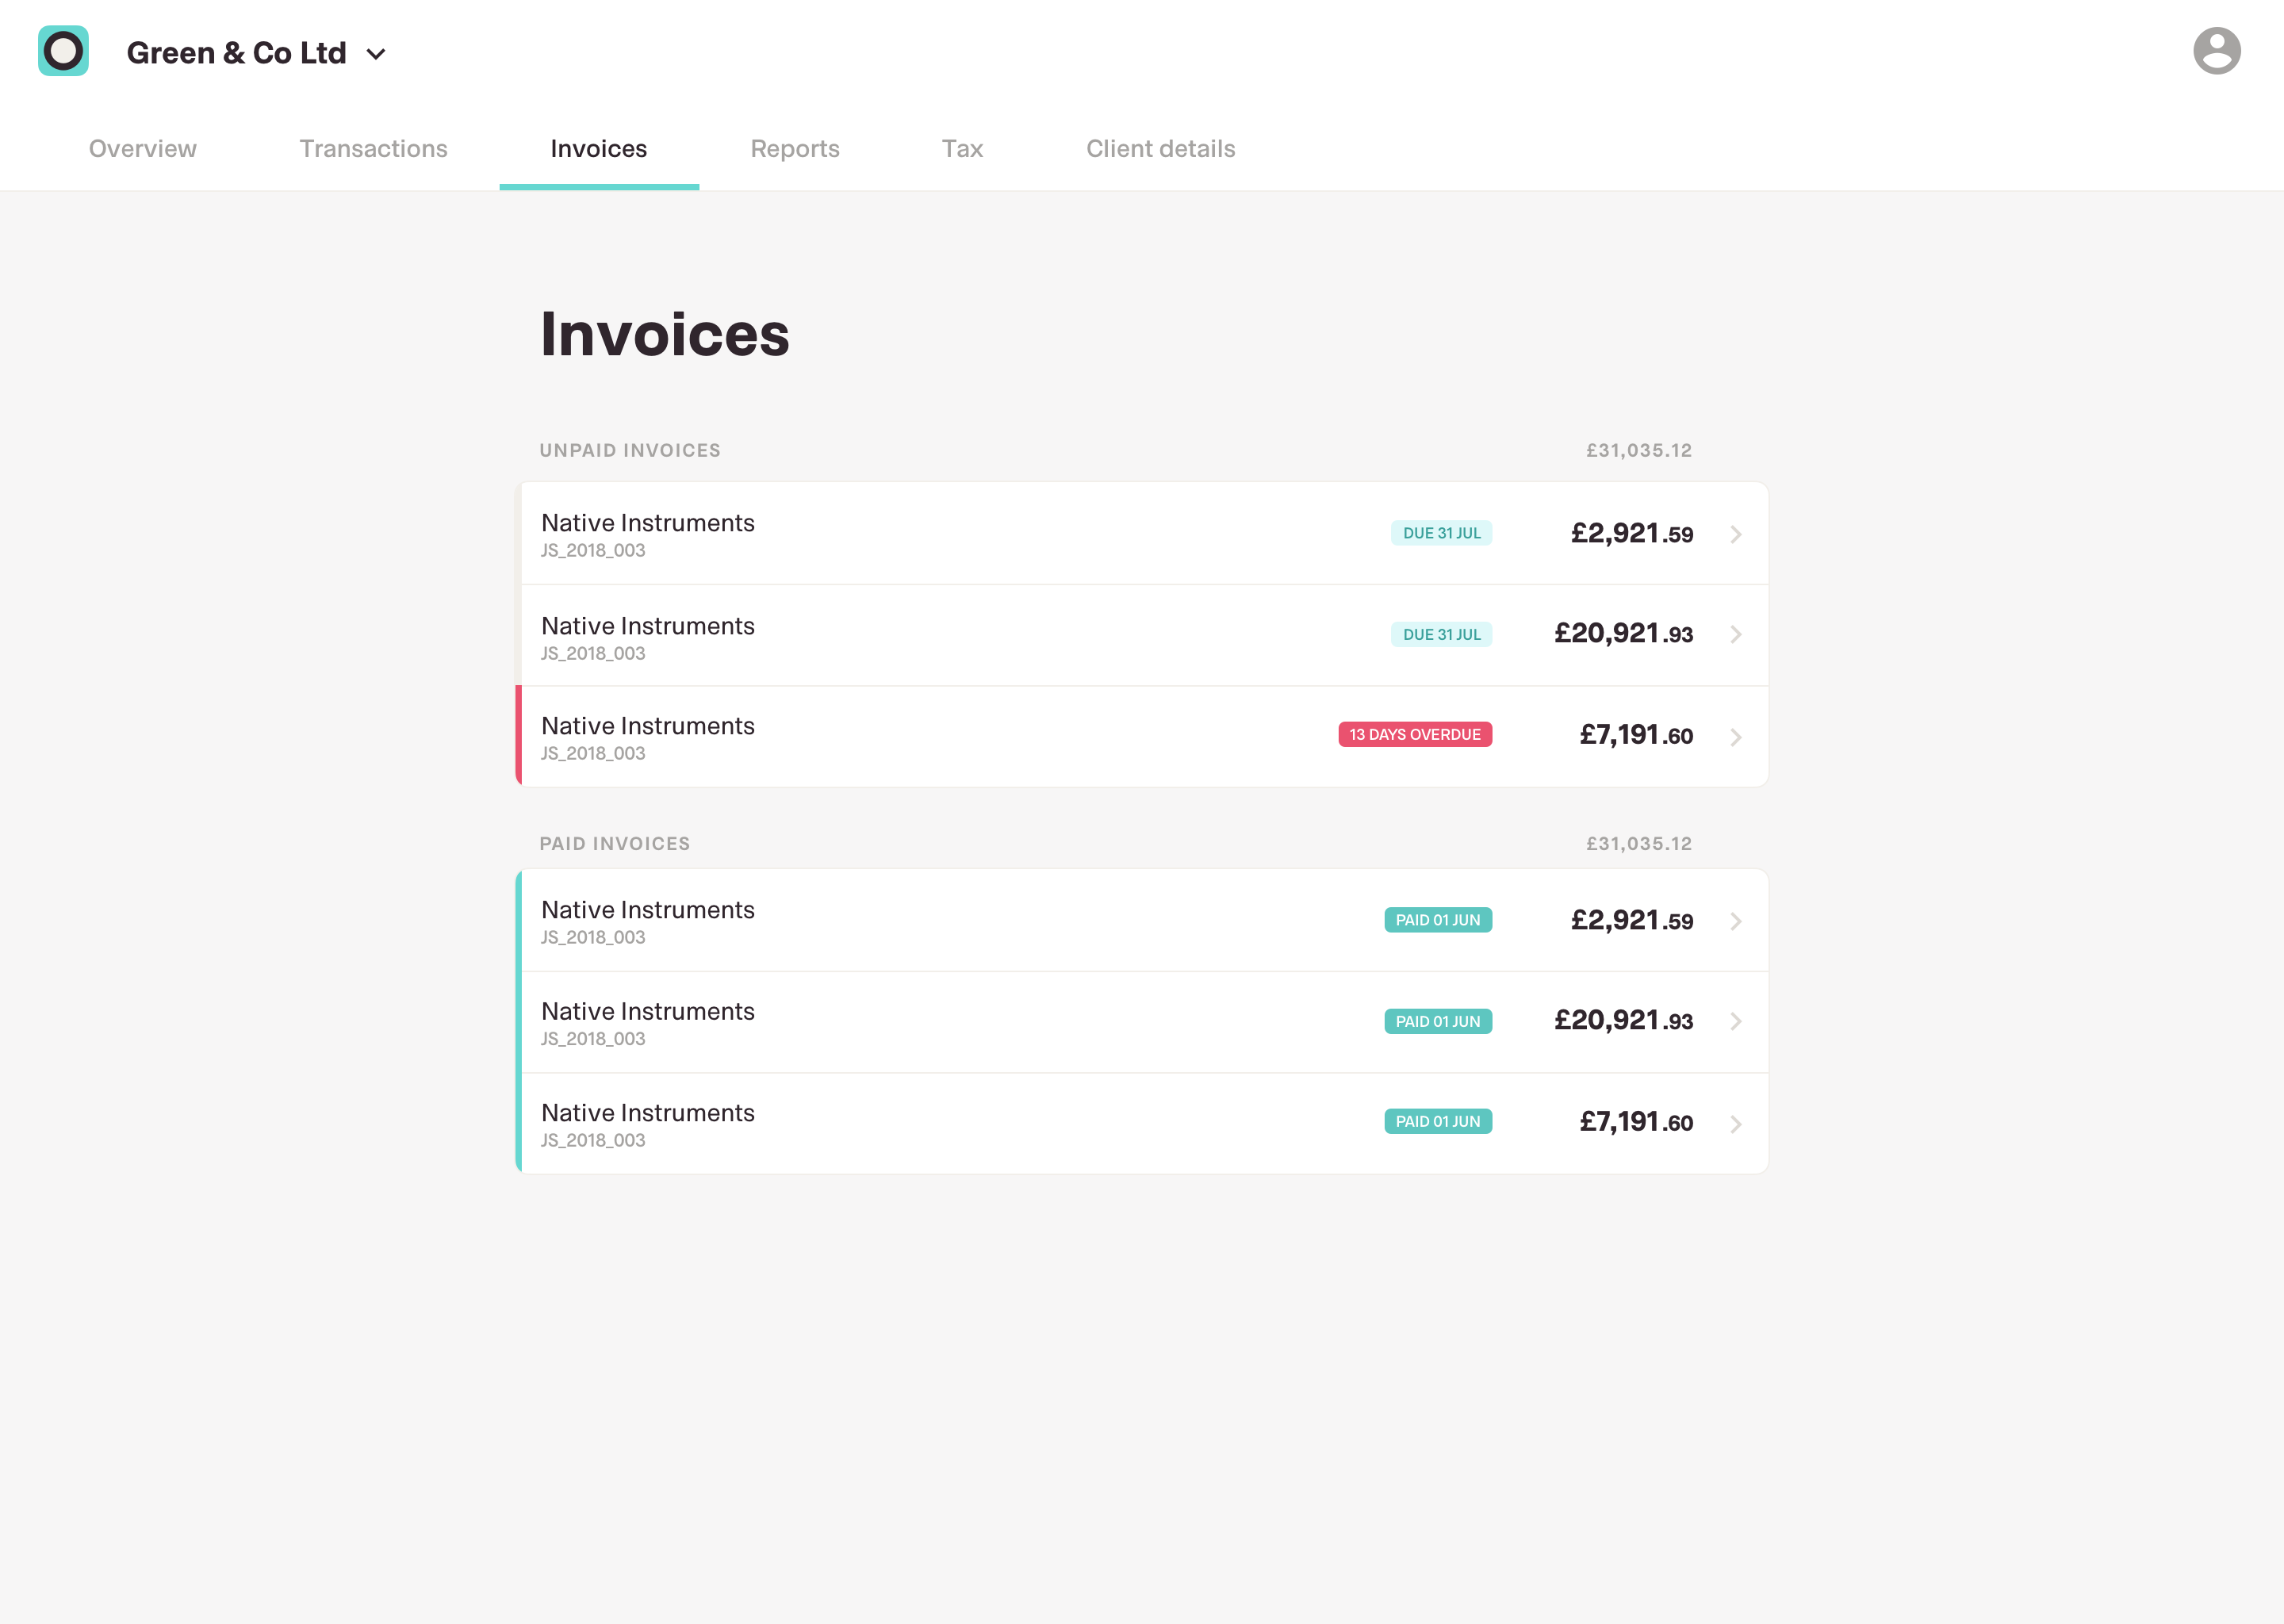The height and width of the screenshot is (1624, 2284).
Task: Click chevron on unpaid £2,921.59 invoice
Action: point(1736,534)
